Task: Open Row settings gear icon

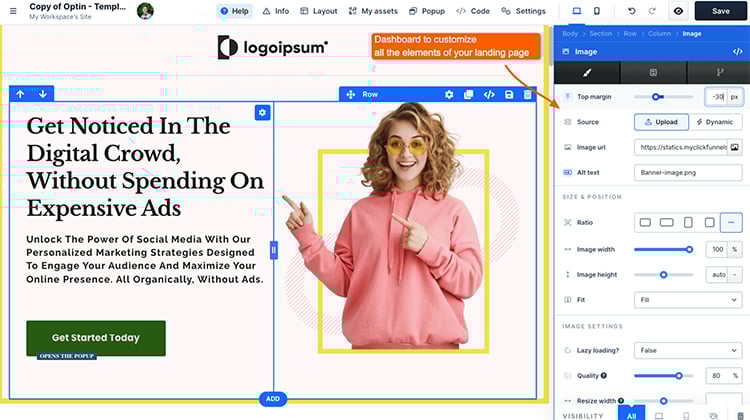Action: click(449, 94)
